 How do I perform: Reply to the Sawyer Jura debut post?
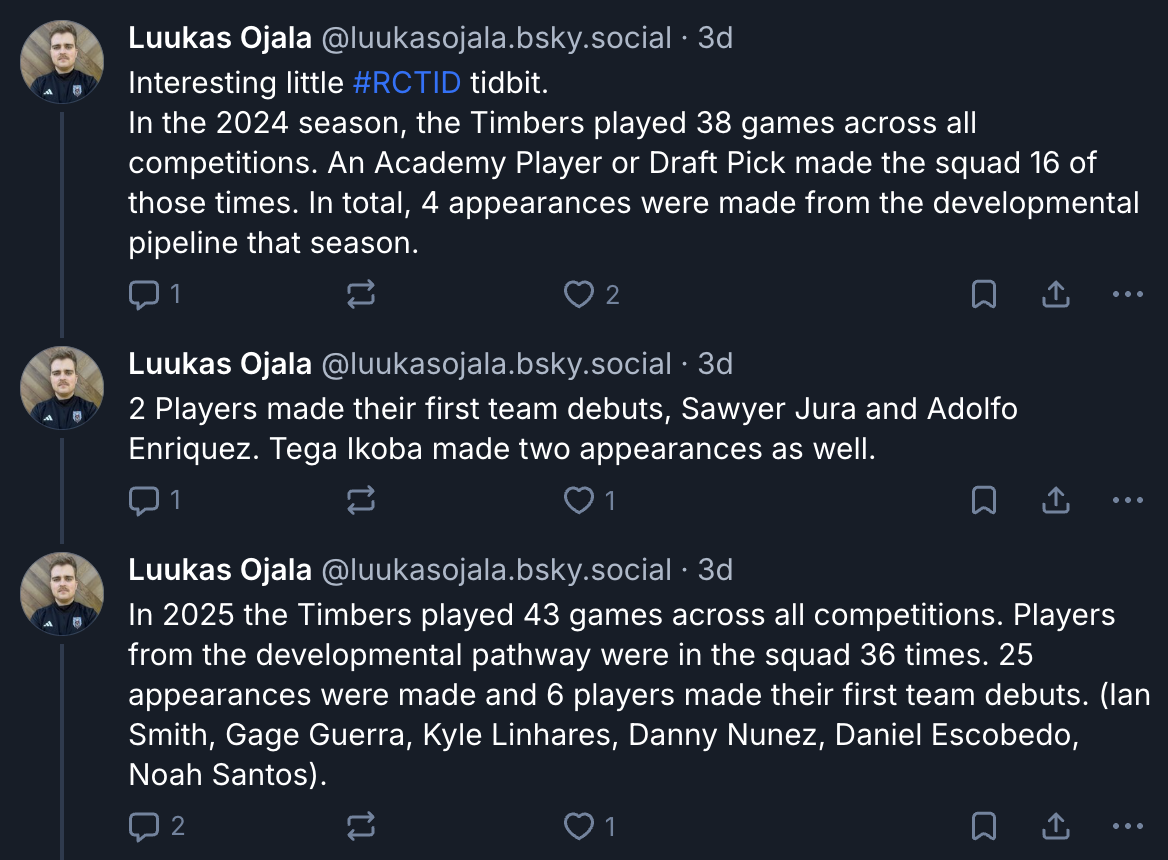click(145, 500)
